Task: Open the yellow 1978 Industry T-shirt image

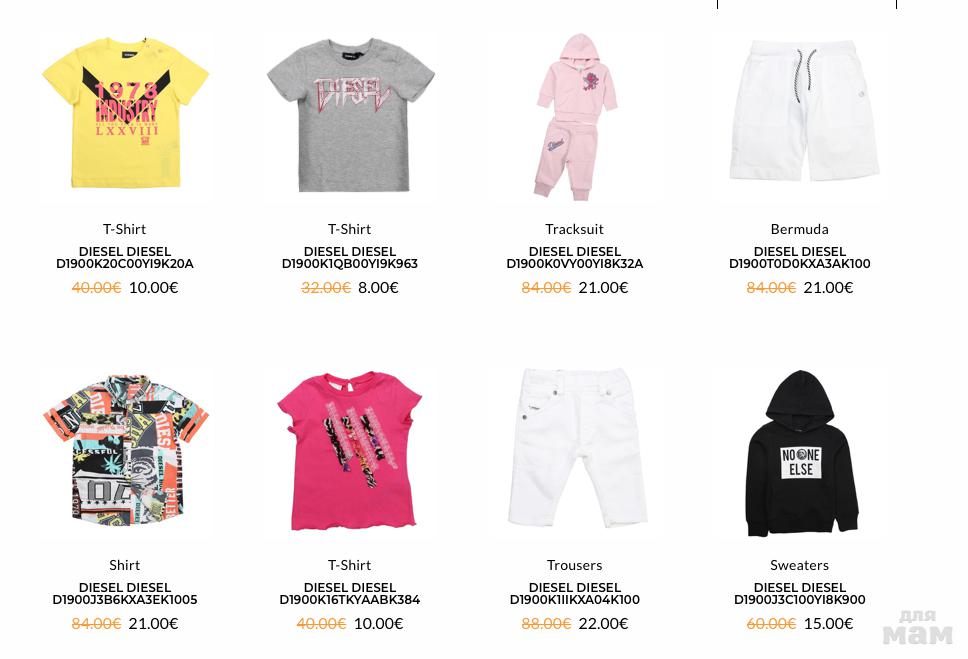Action: point(125,115)
